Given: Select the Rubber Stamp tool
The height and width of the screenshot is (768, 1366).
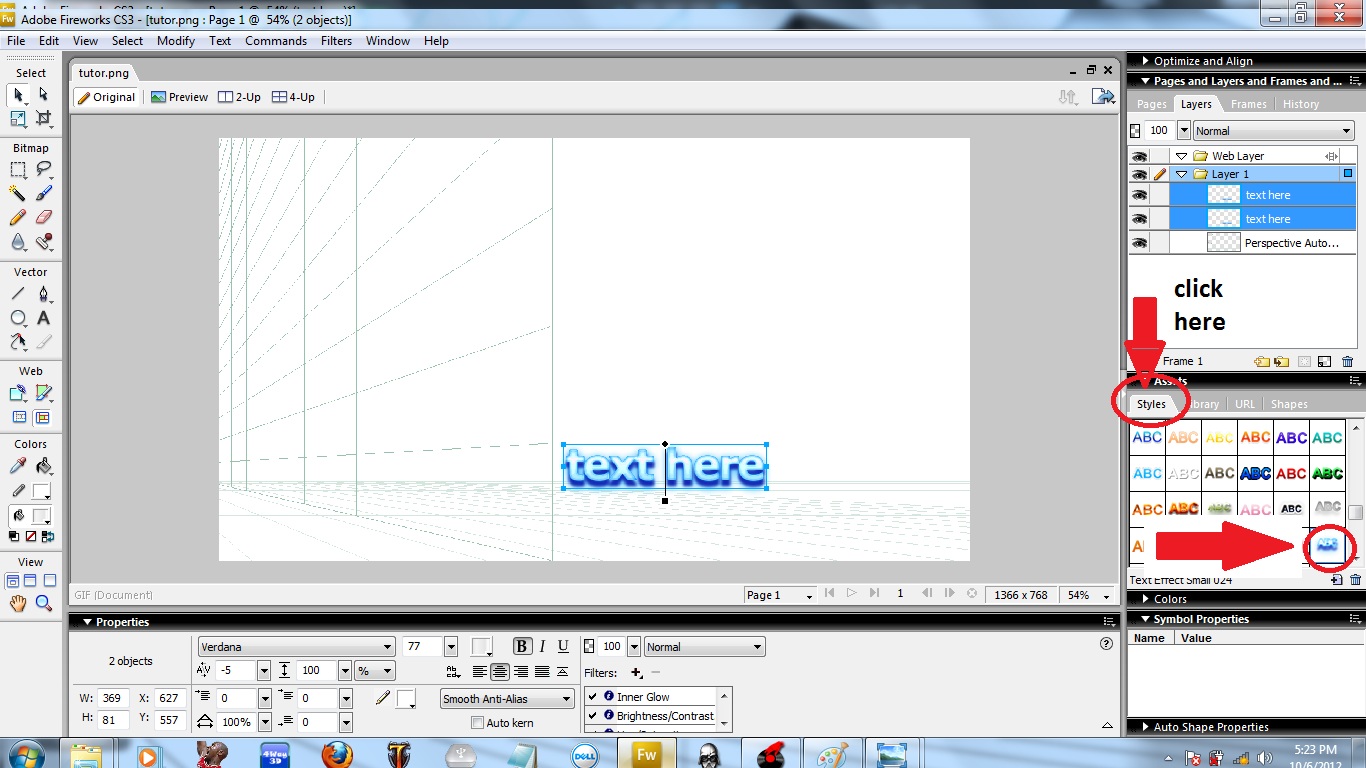Looking at the screenshot, I should (x=45, y=240).
